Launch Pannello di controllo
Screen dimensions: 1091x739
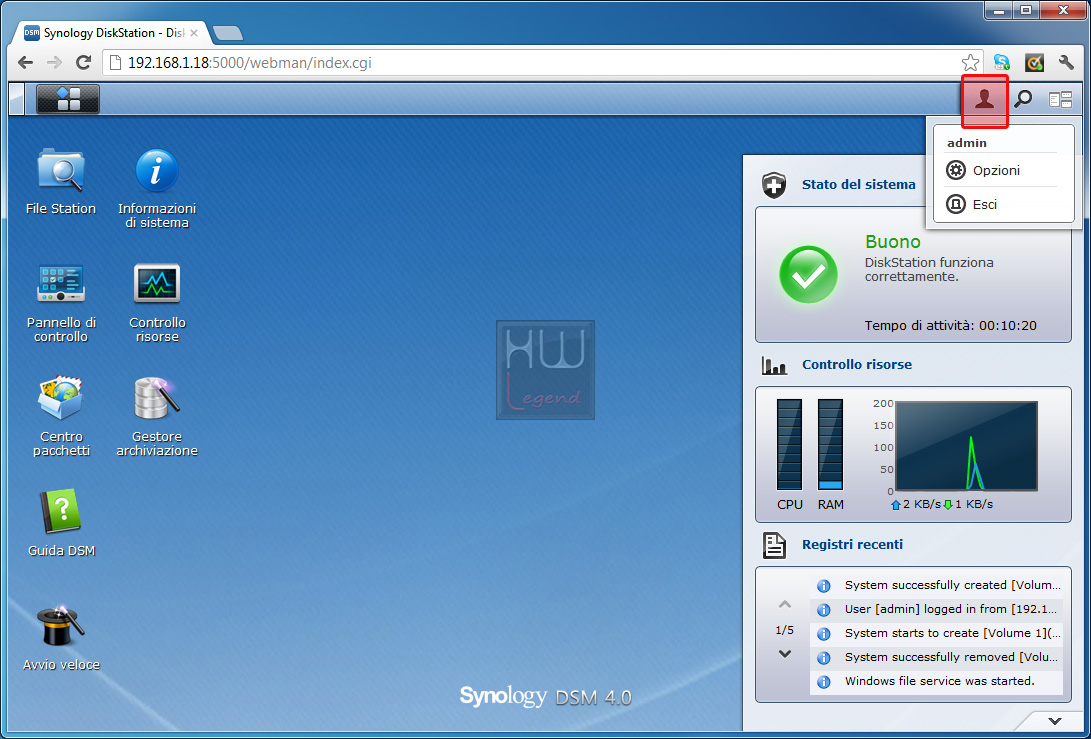coord(61,303)
